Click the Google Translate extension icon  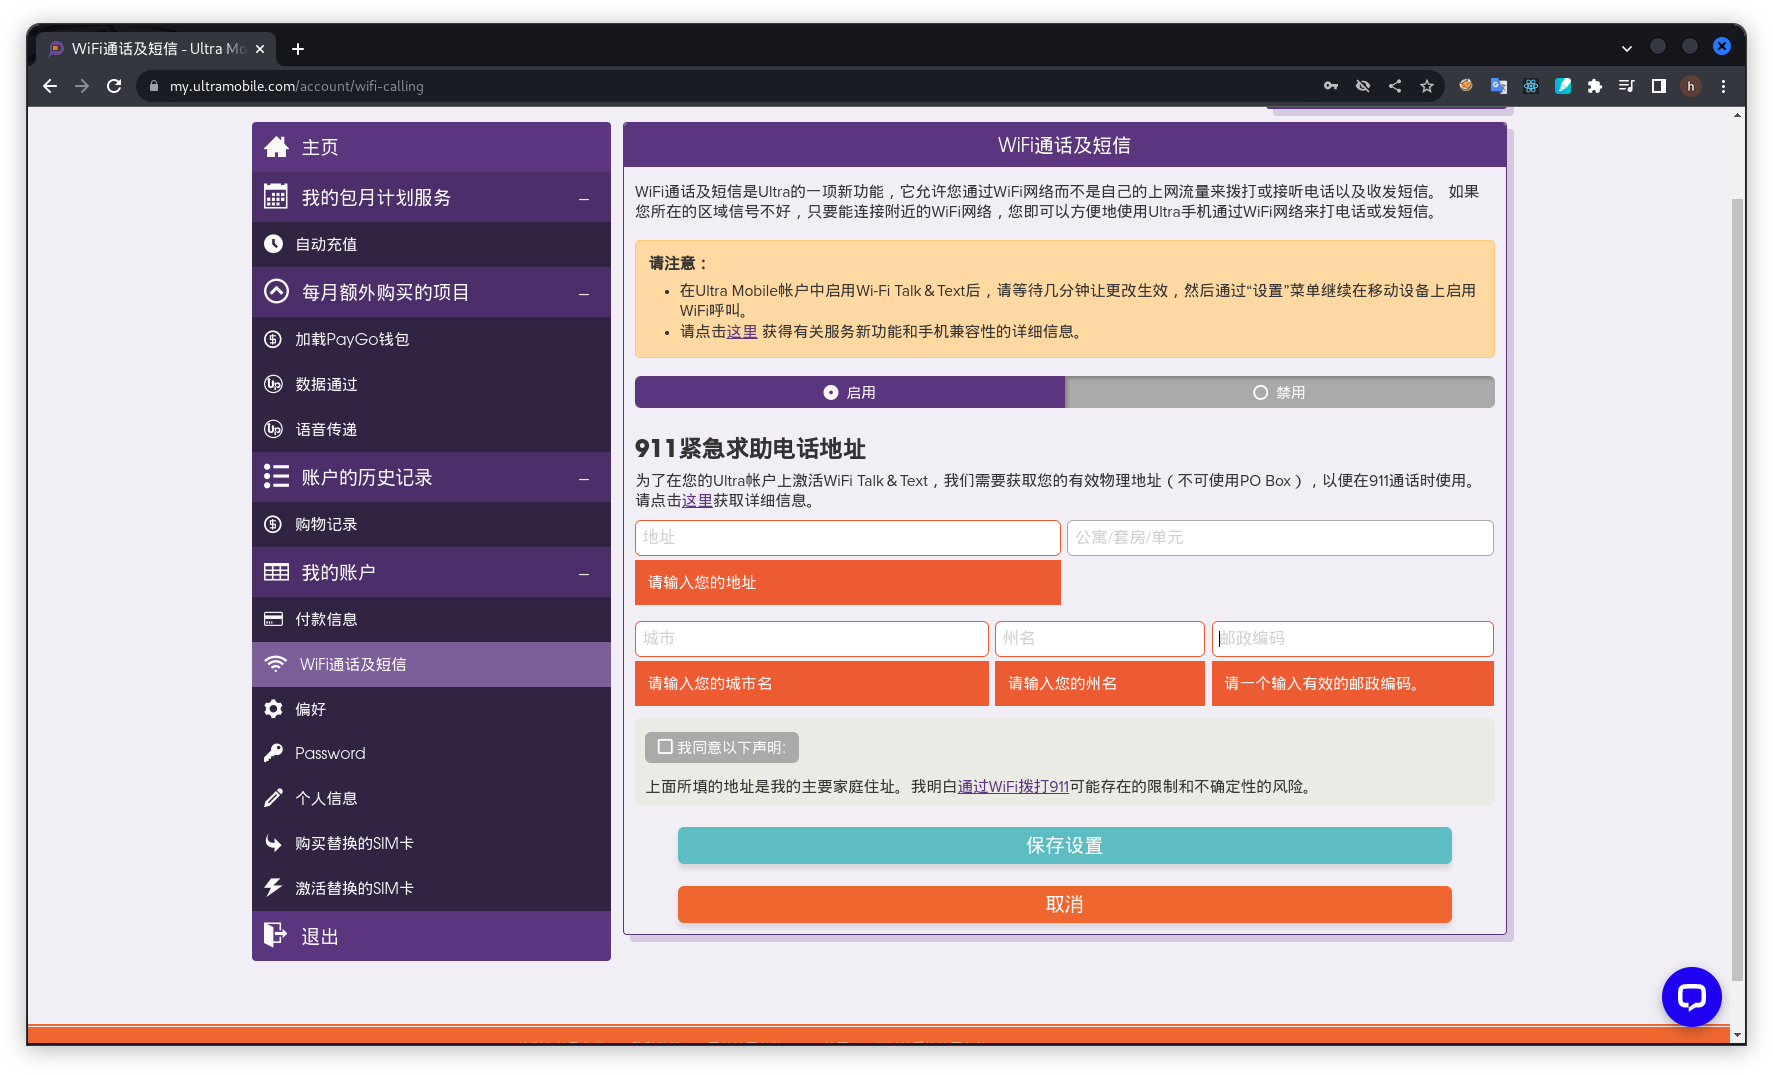[1499, 86]
